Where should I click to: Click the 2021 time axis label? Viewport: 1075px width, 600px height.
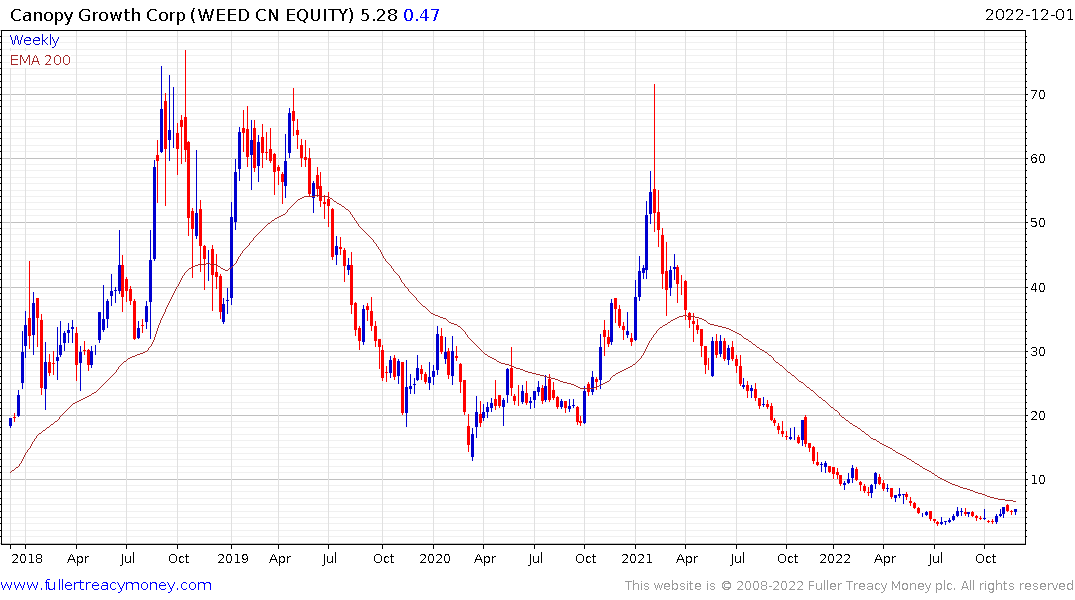(636, 559)
